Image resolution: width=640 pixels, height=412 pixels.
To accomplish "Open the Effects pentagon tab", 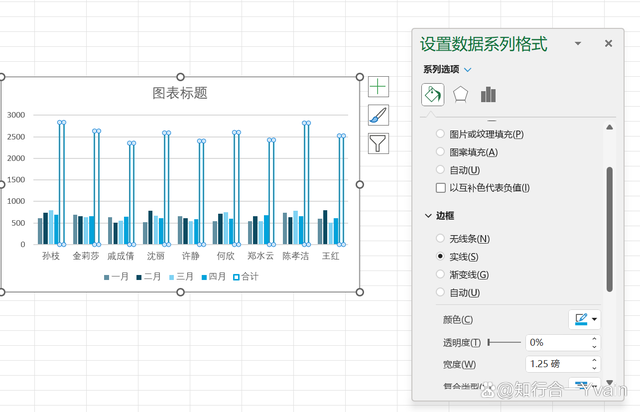I will point(460,95).
